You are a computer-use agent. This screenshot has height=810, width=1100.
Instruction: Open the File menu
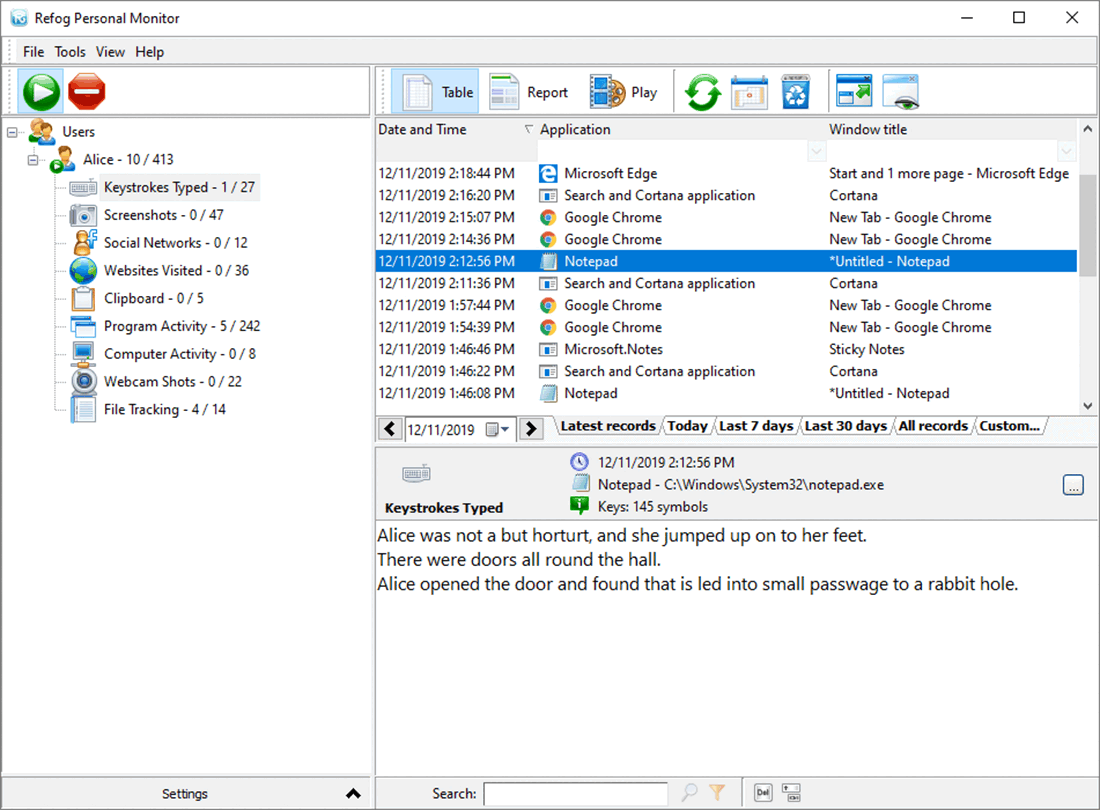[x=33, y=52]
